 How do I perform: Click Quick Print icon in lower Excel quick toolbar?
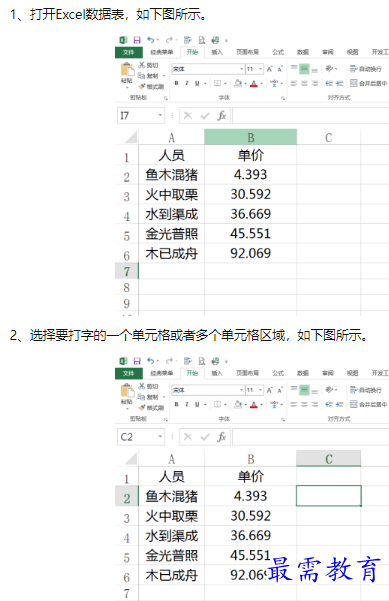pos(215,361)
